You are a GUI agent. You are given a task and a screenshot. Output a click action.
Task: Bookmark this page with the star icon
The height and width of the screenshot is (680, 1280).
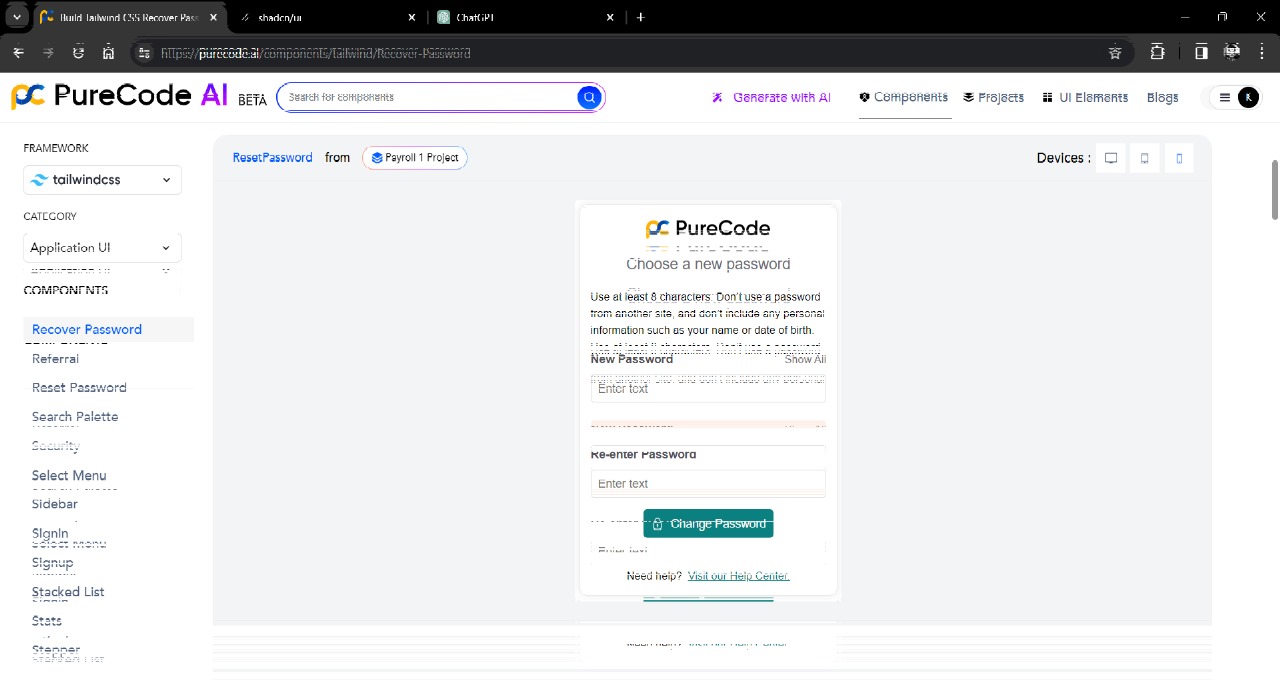tap(1115, 53)
